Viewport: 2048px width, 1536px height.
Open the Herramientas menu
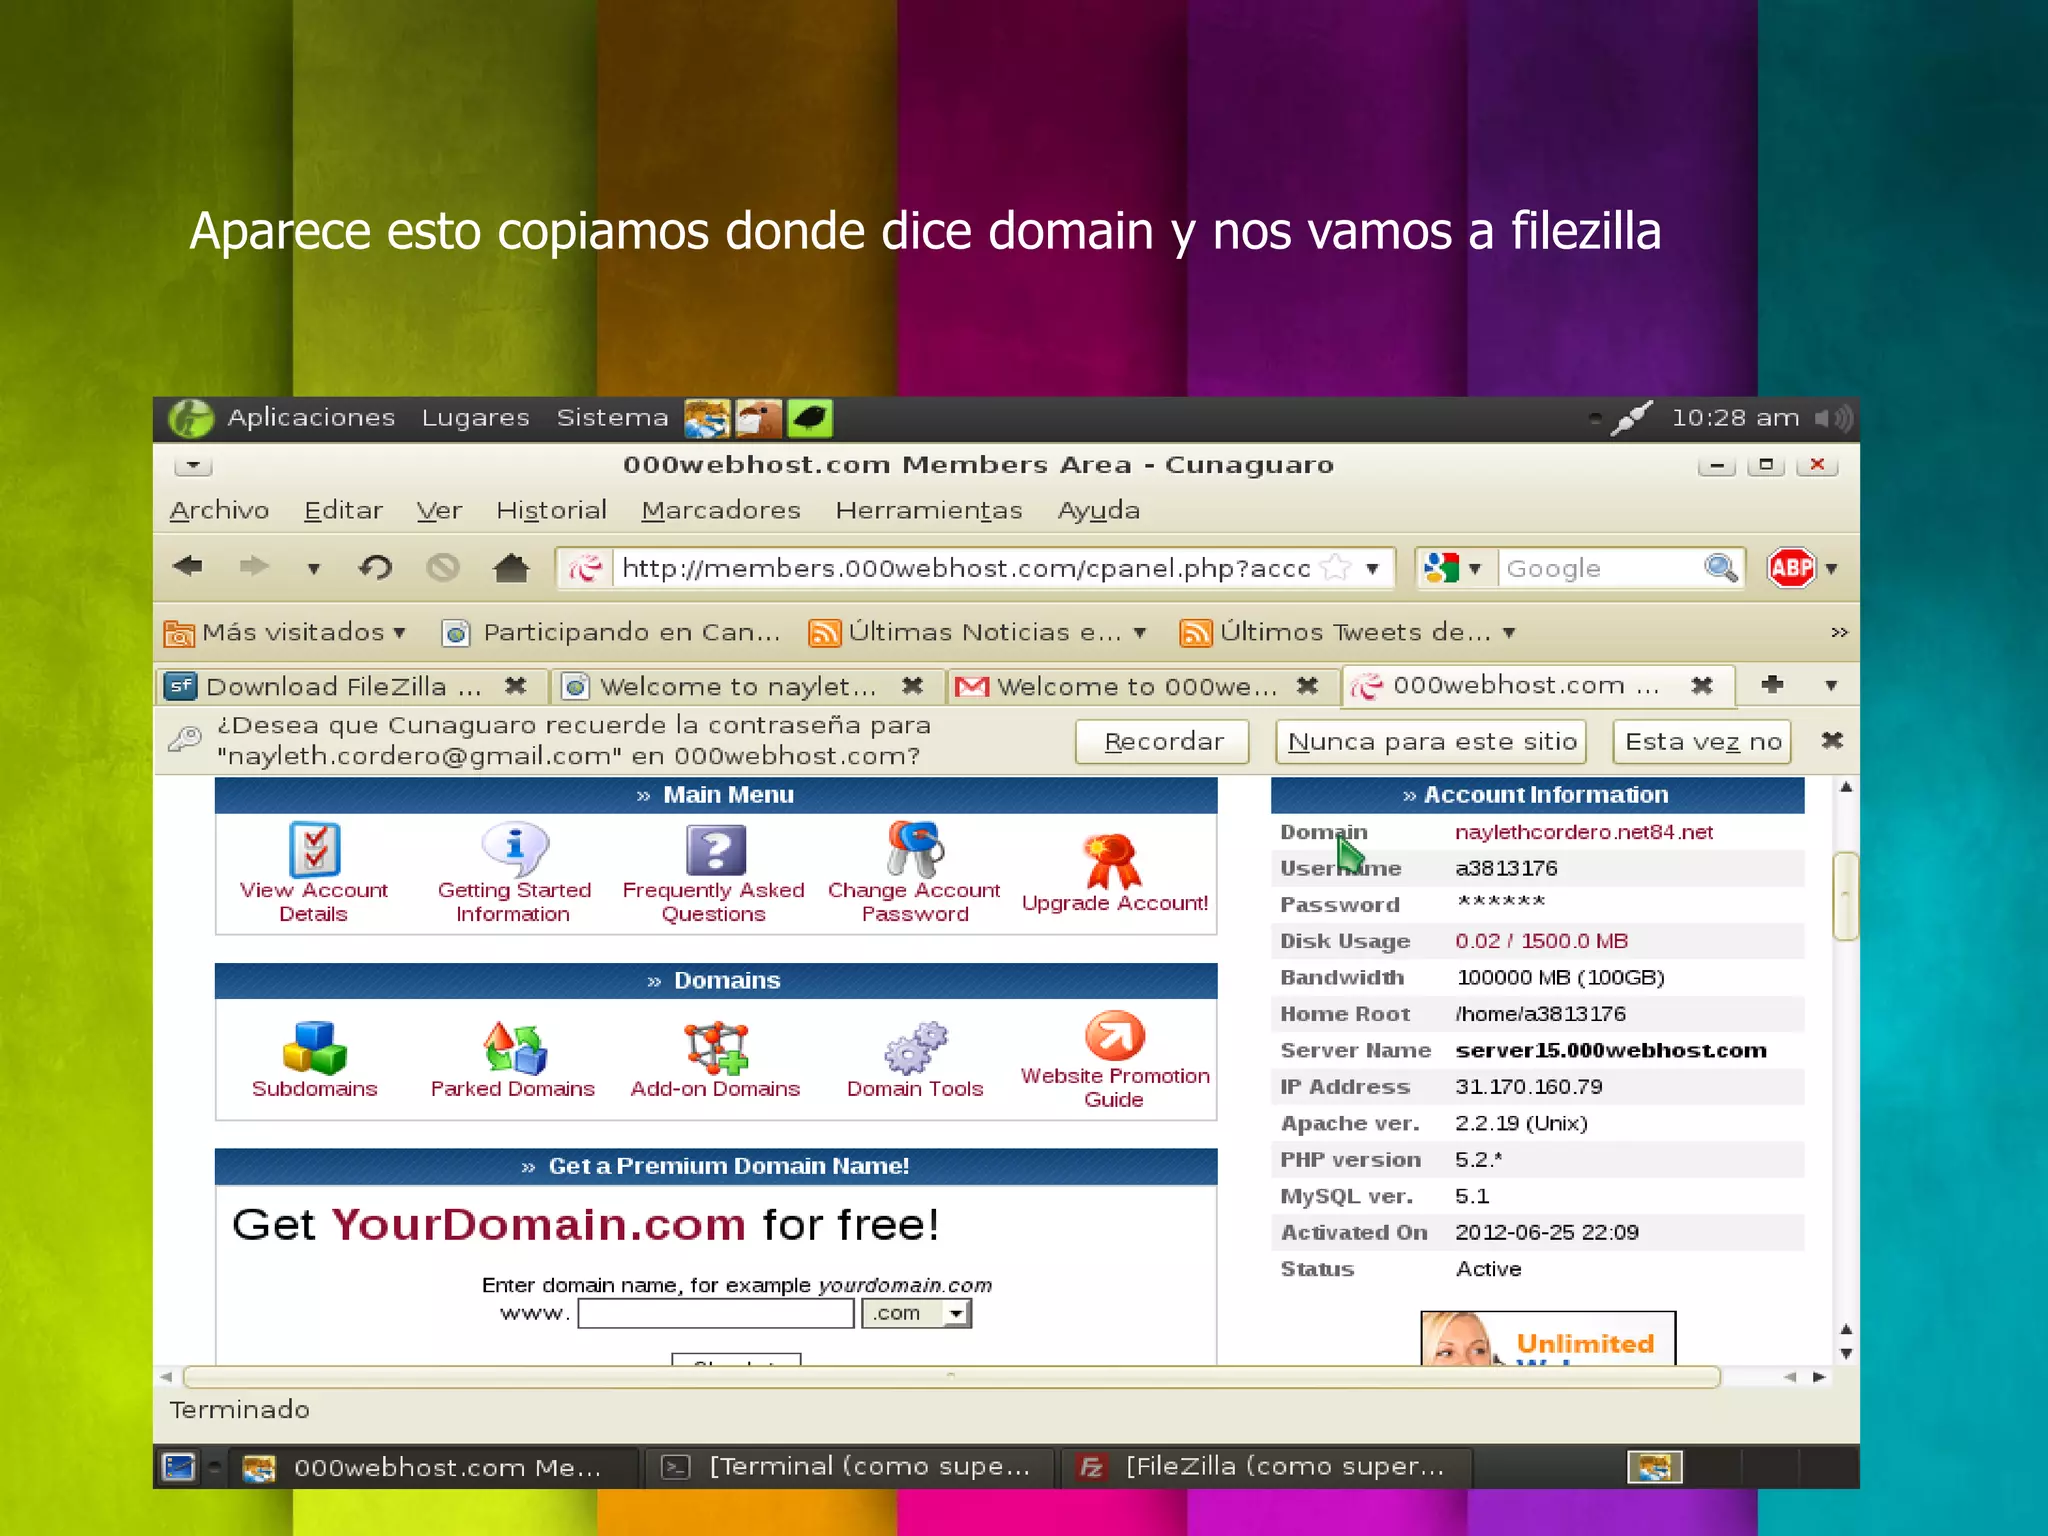(x=929, y=510)
